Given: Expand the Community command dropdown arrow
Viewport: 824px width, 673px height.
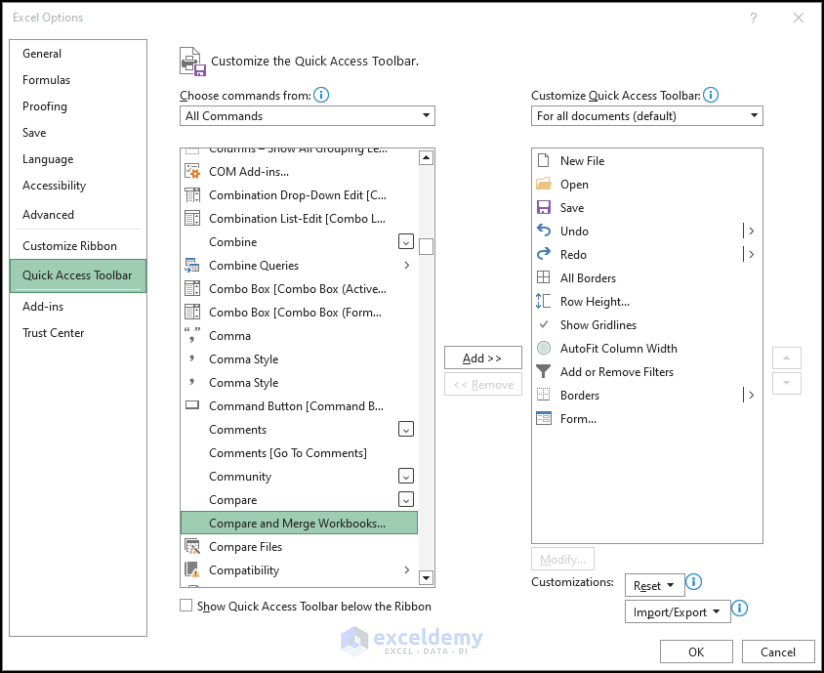Looking at the screenshot, I should point(406,476).
